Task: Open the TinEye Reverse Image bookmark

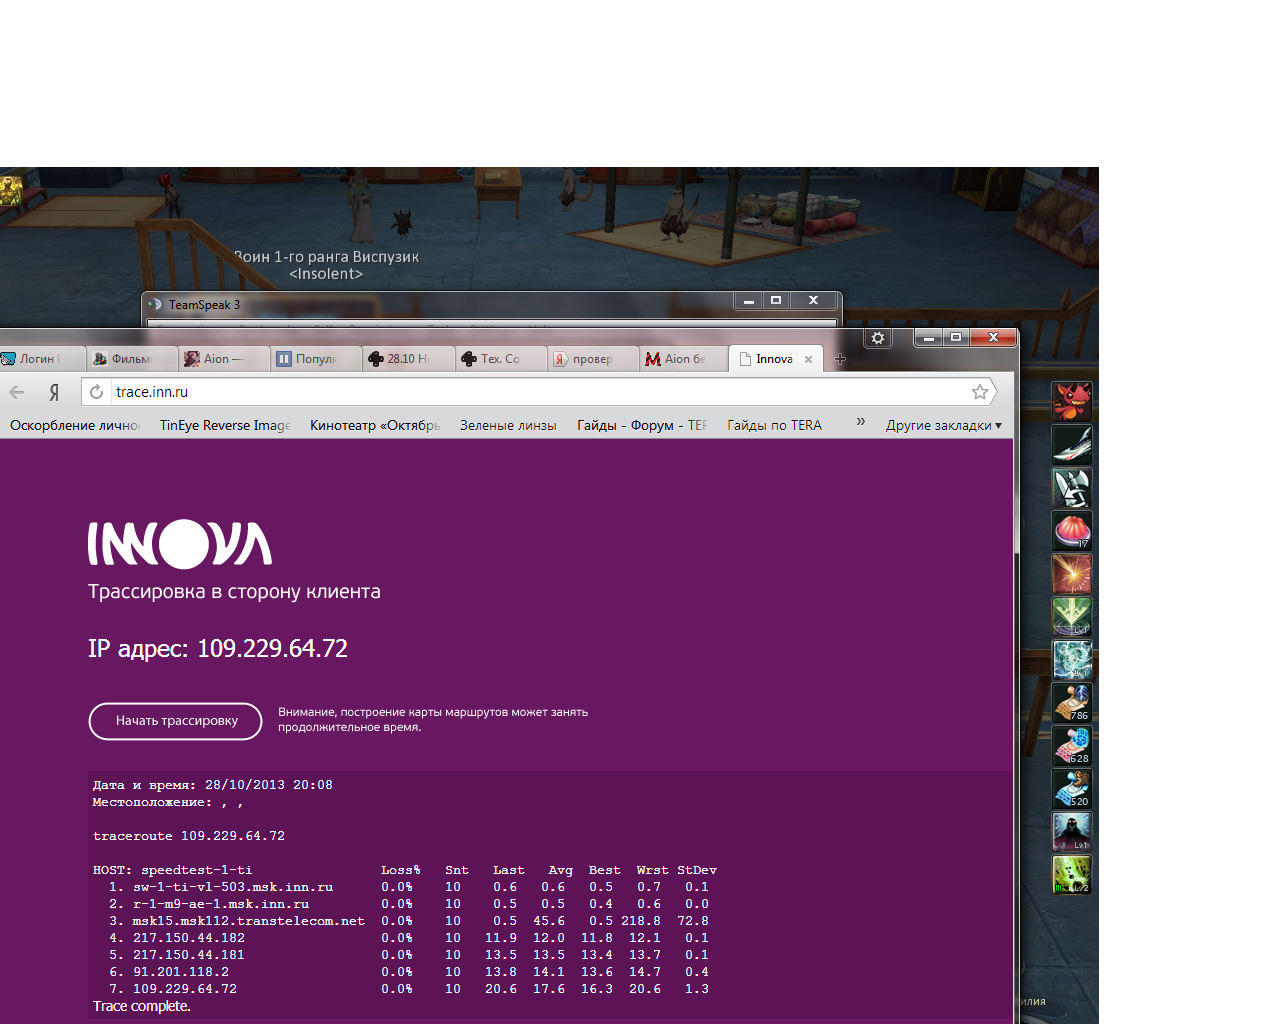Action: (x=225, y=425)
